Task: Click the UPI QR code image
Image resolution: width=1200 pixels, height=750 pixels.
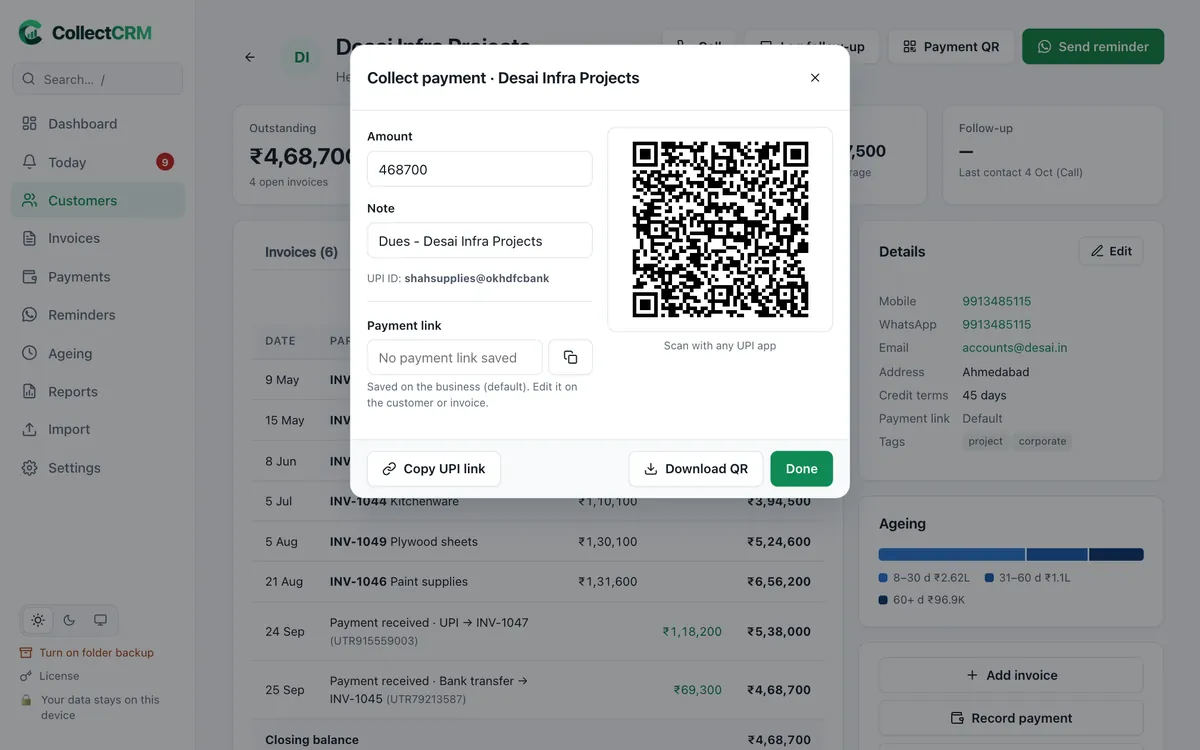Action: click(x=720, y=229)
